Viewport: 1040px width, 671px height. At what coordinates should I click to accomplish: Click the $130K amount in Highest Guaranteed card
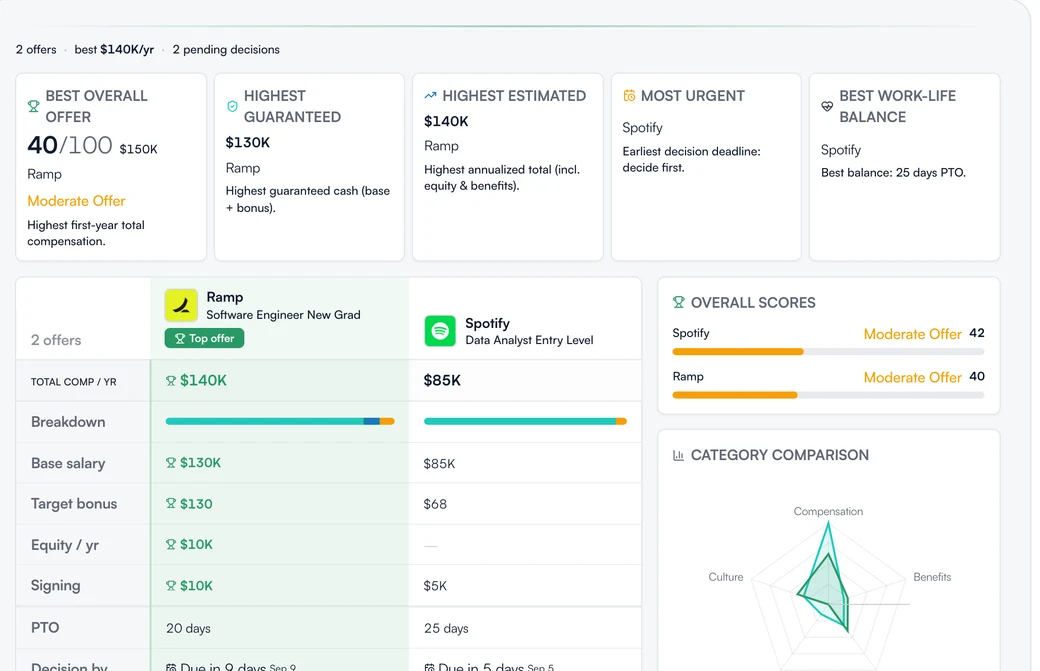(248, 143)
